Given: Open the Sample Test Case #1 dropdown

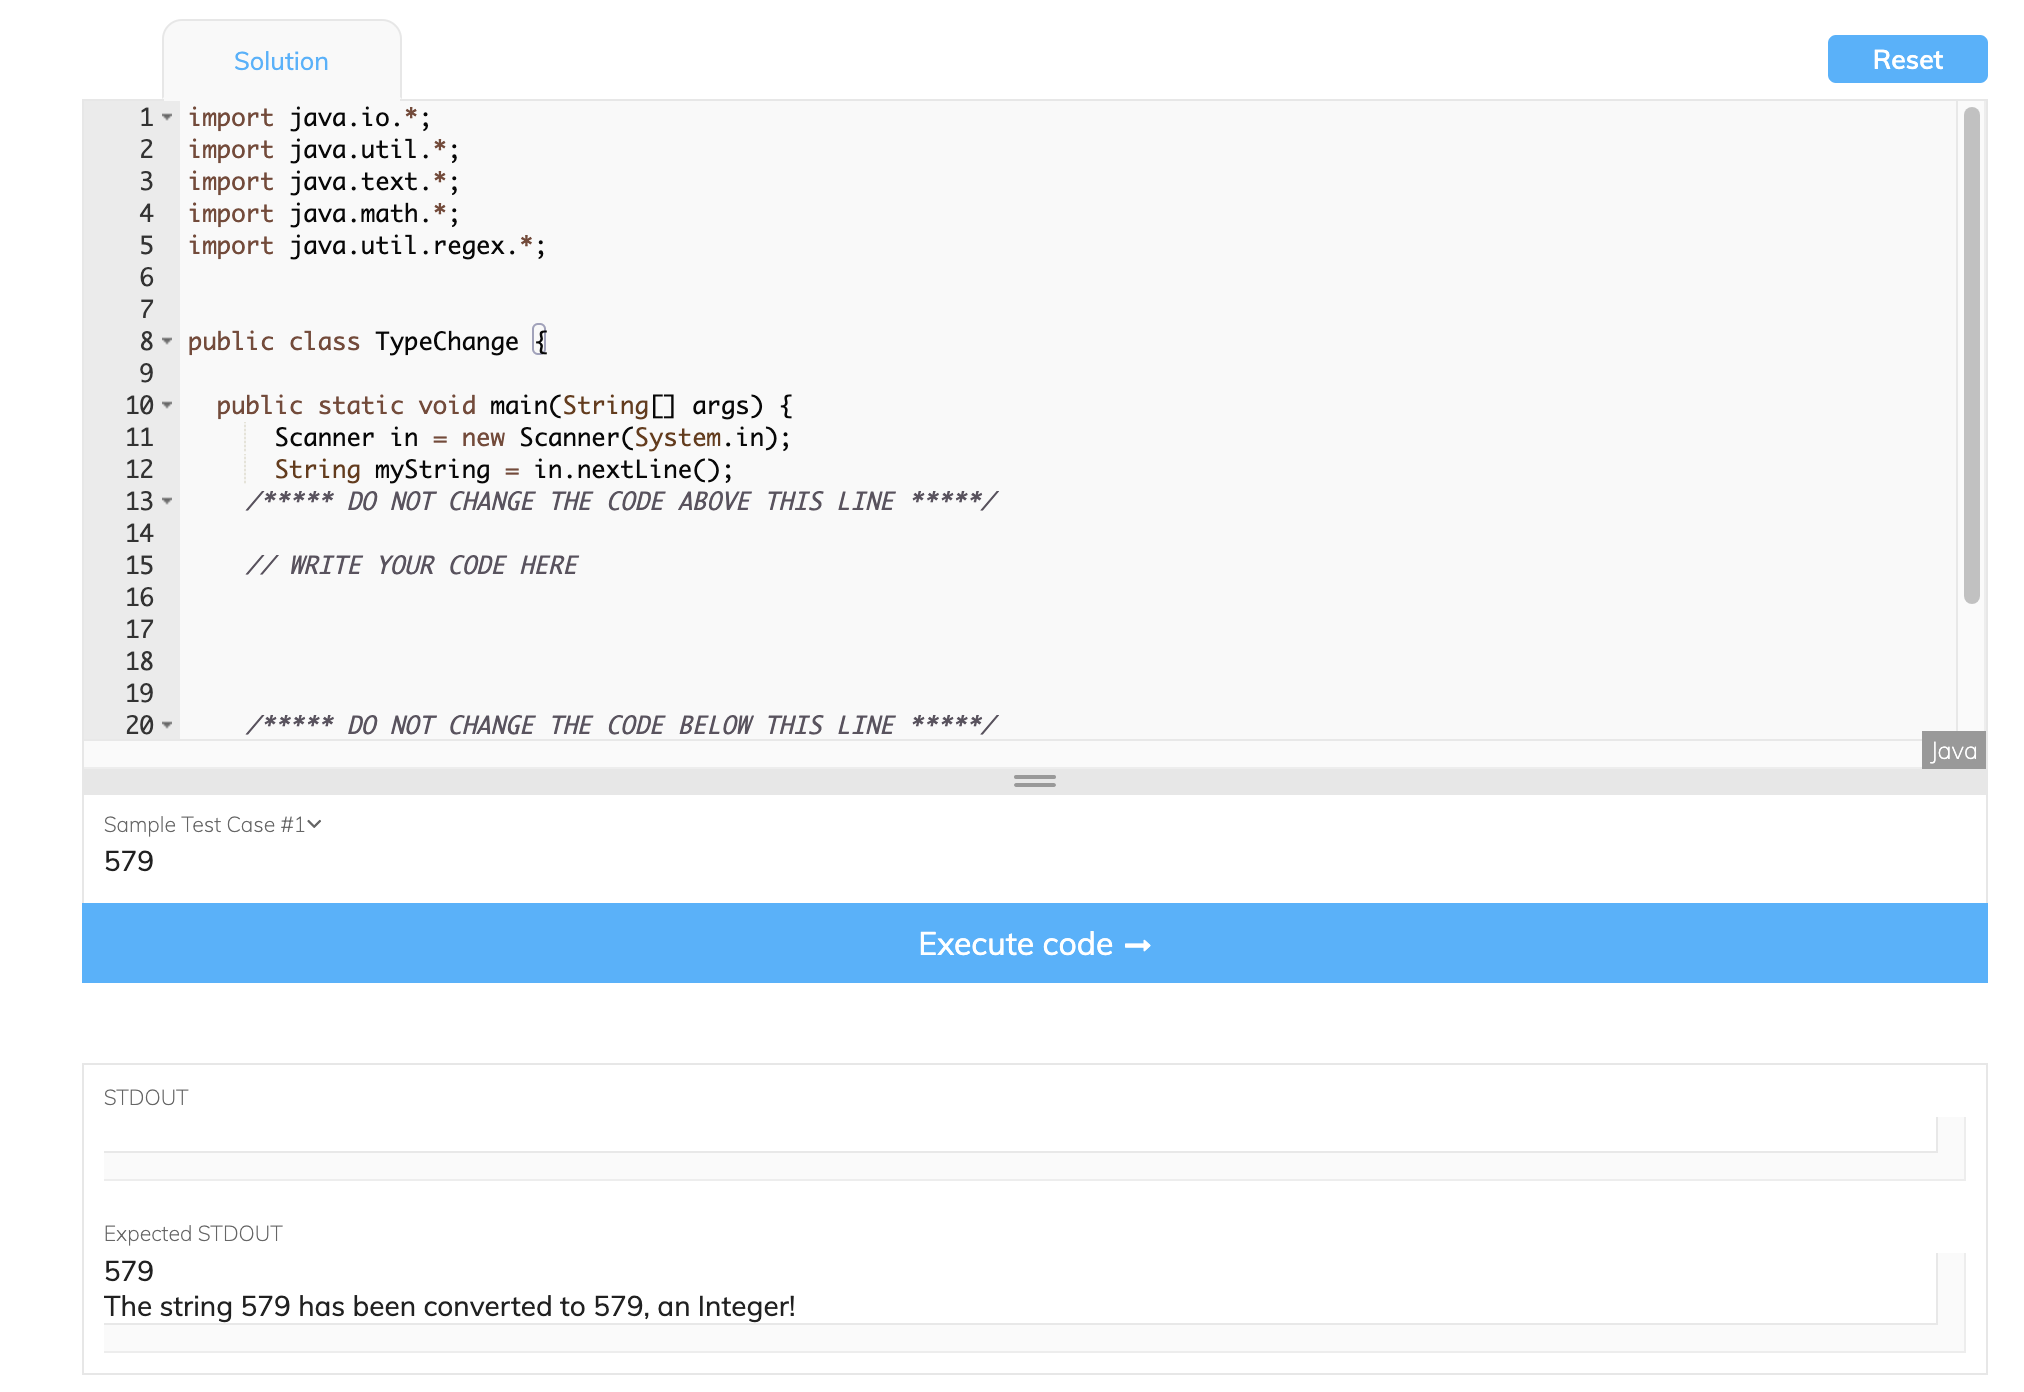Looking at the screenshot, I should point(213,825).
